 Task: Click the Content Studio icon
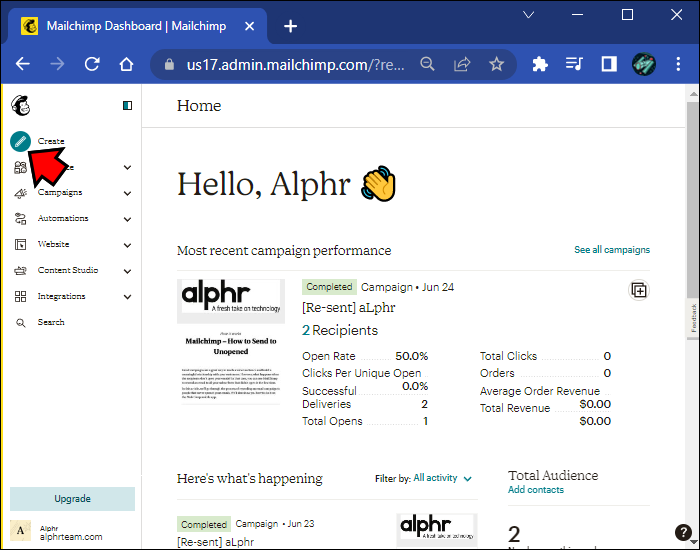pyautogui.click(x=21, y=271)
